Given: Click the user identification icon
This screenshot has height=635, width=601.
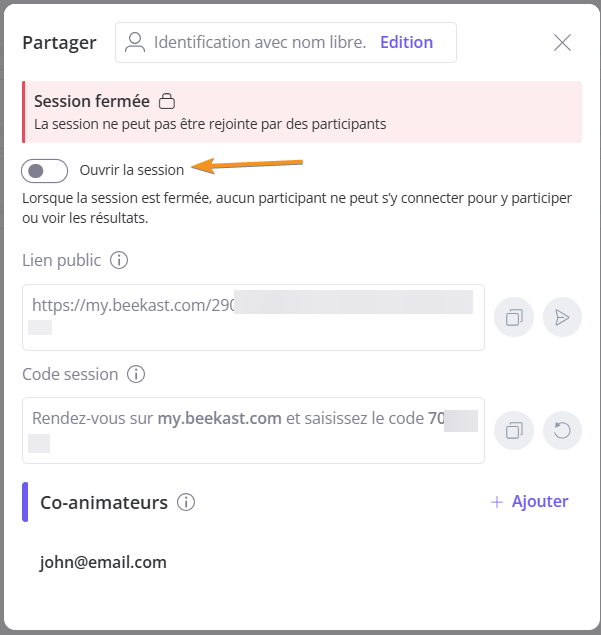Looking at the screenshot, I should click(135, 43).
